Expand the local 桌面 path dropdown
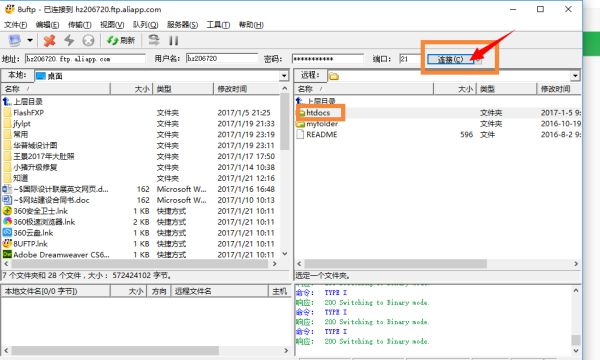 pos(284,76)
